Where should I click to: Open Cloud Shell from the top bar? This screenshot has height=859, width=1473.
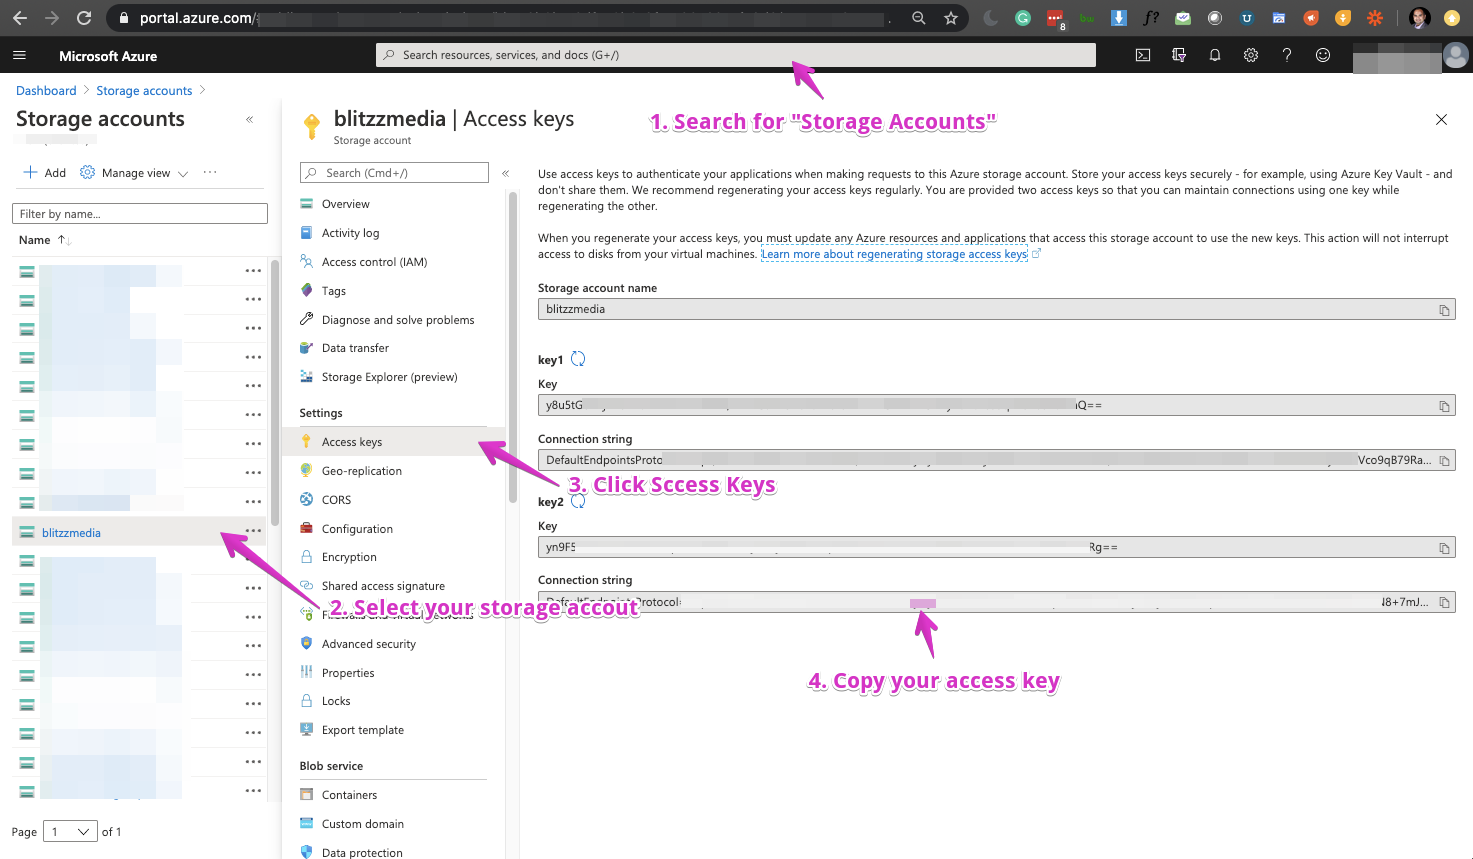click(1143, 55)
